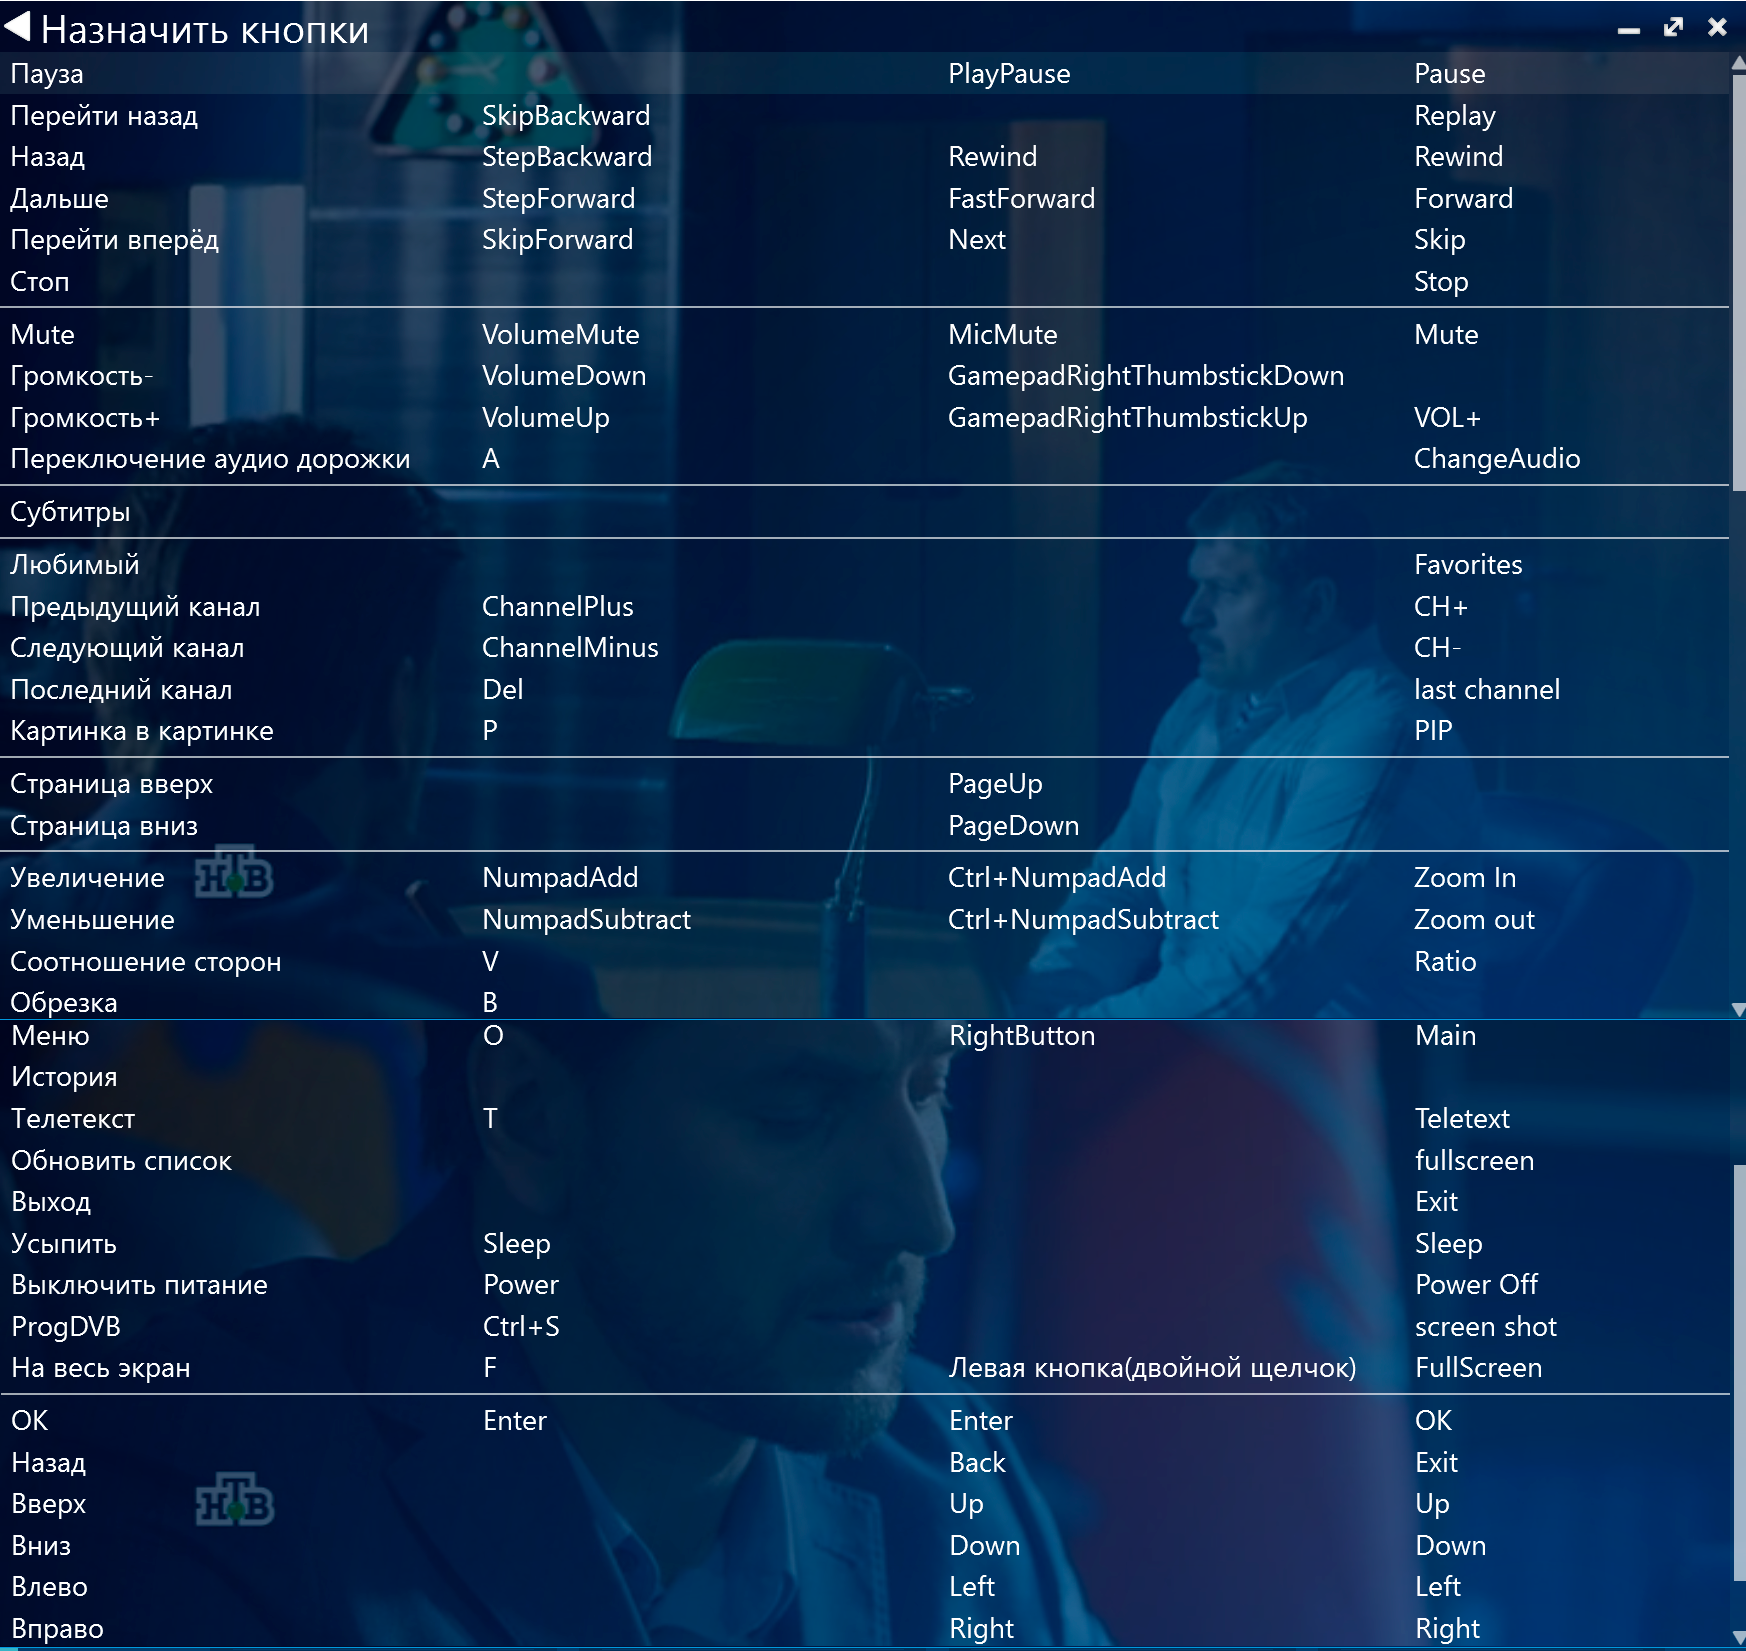Click the RightButton mouse binding for Меню
The image size is (1746, 1651).
coord(1021,1036)
